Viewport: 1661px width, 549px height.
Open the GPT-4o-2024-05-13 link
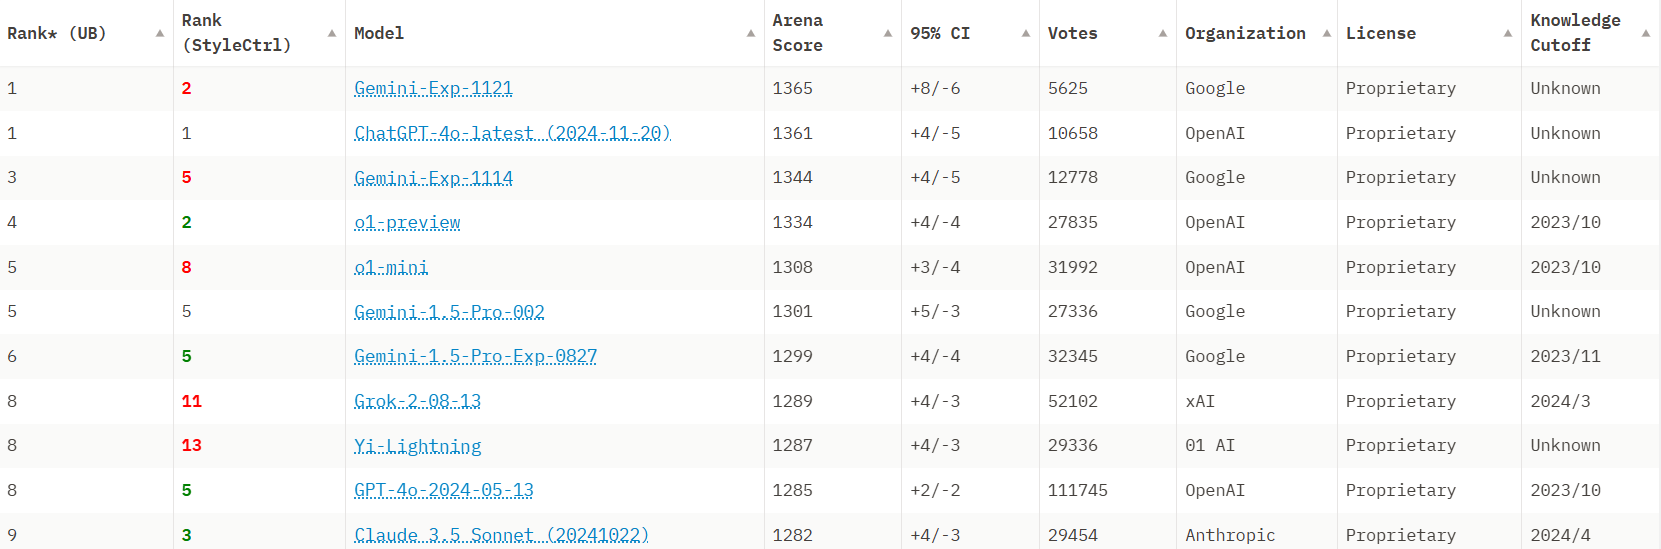(x=444, y=490)
